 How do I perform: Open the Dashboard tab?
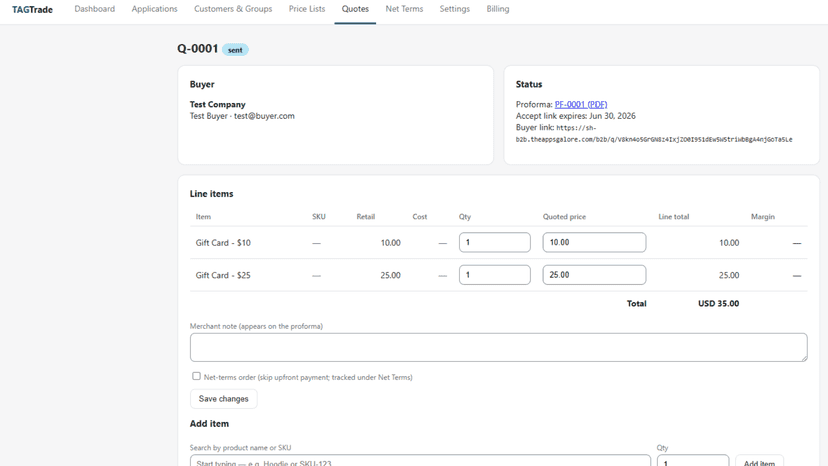click(x=95, y=9)
